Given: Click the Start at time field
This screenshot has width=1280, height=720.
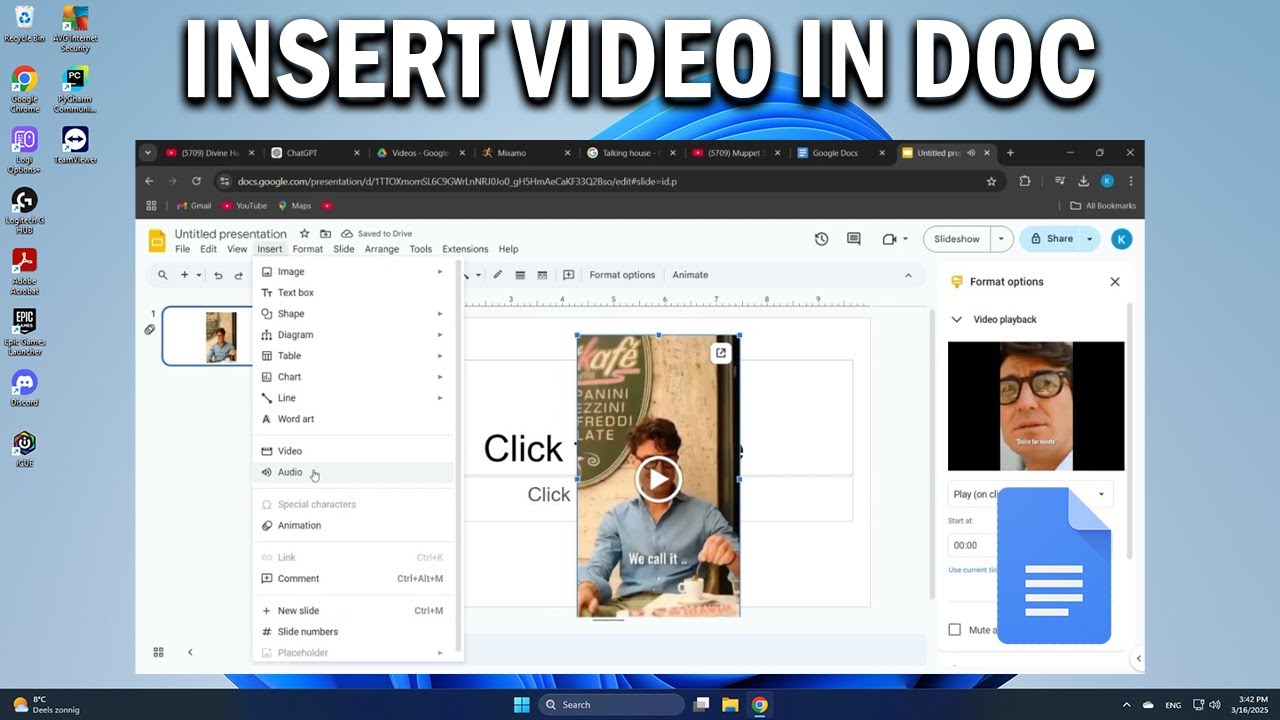Looking at the screenshot, I should coord(970,545).
